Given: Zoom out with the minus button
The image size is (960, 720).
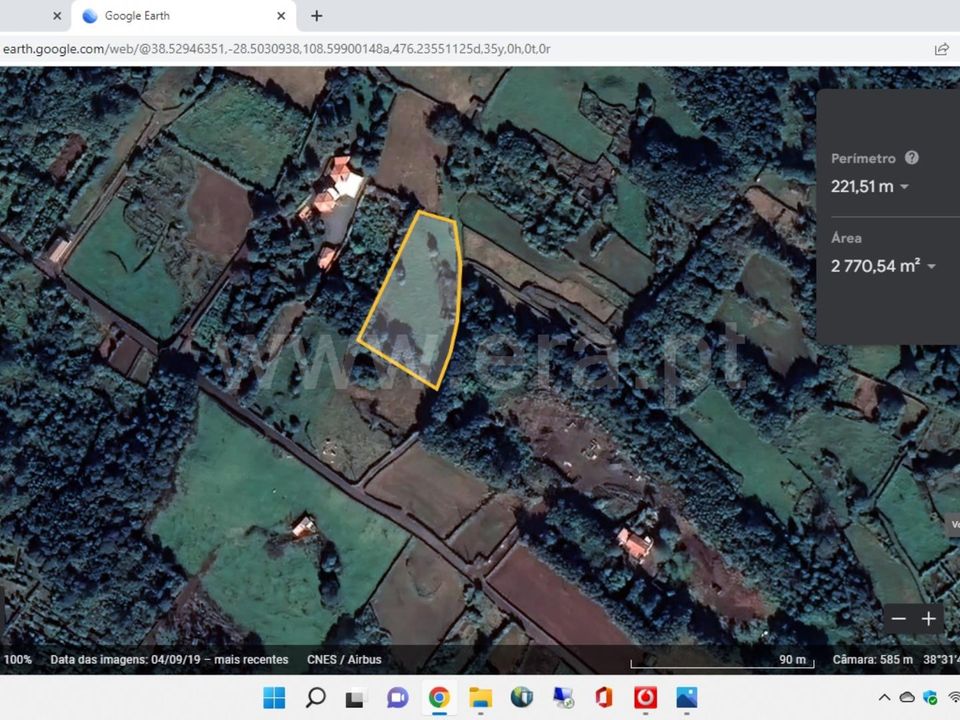Looking at the screenshot, I should pyautogui.click(x=898, y=619).
